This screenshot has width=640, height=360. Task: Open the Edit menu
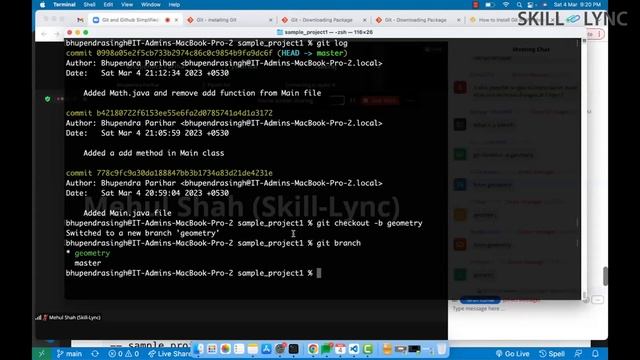108,4
